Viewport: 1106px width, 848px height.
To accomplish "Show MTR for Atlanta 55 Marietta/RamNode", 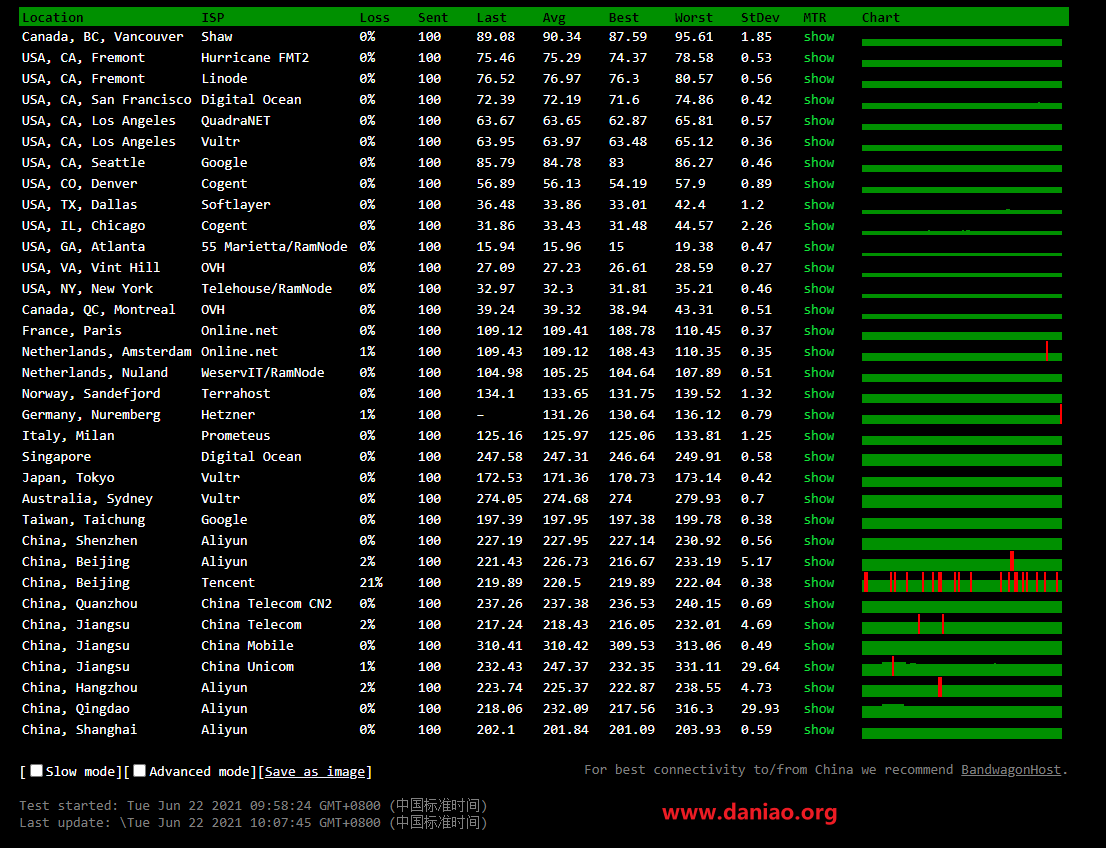I will [819, 247].
